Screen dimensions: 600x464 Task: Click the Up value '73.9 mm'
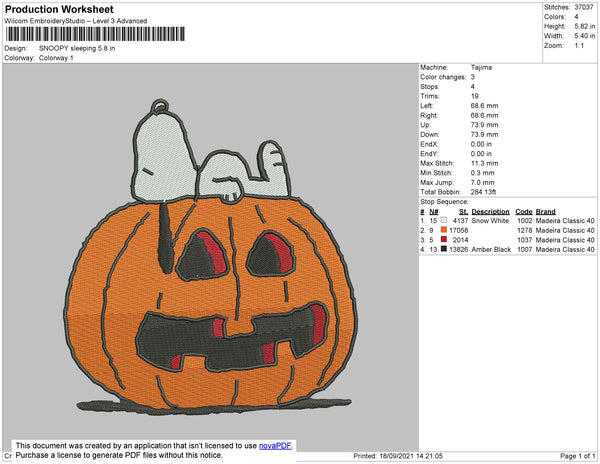[x=484, y=125]
